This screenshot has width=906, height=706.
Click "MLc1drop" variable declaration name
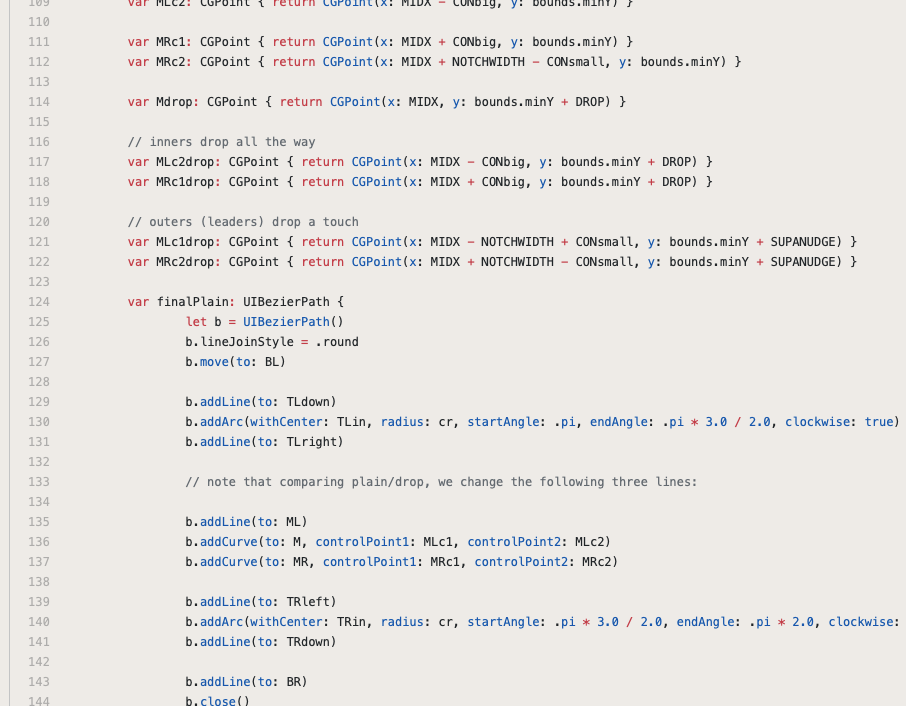point(185,242)
